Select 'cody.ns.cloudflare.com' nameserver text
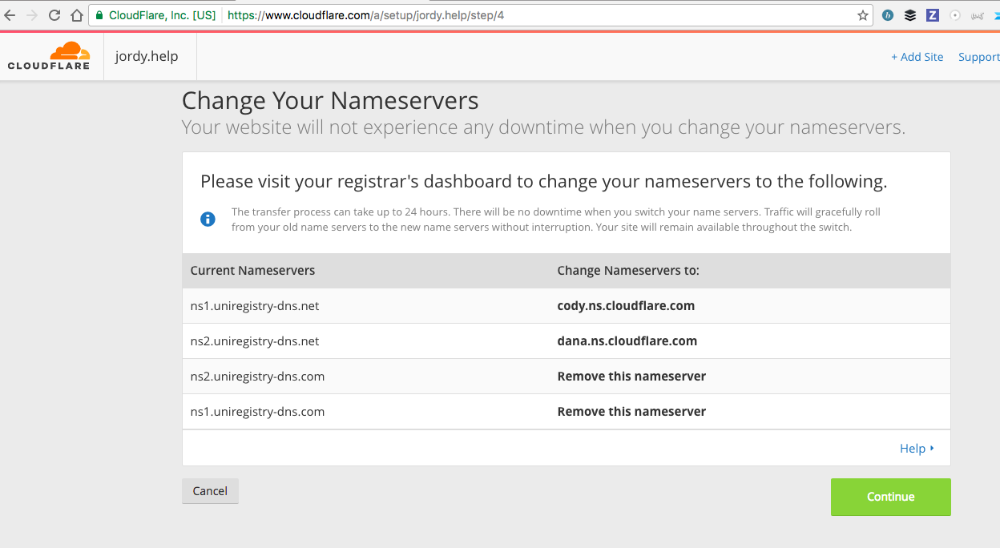Image resolution: width=1000 pixels, height=548 pixels. (x=626, y=306)
